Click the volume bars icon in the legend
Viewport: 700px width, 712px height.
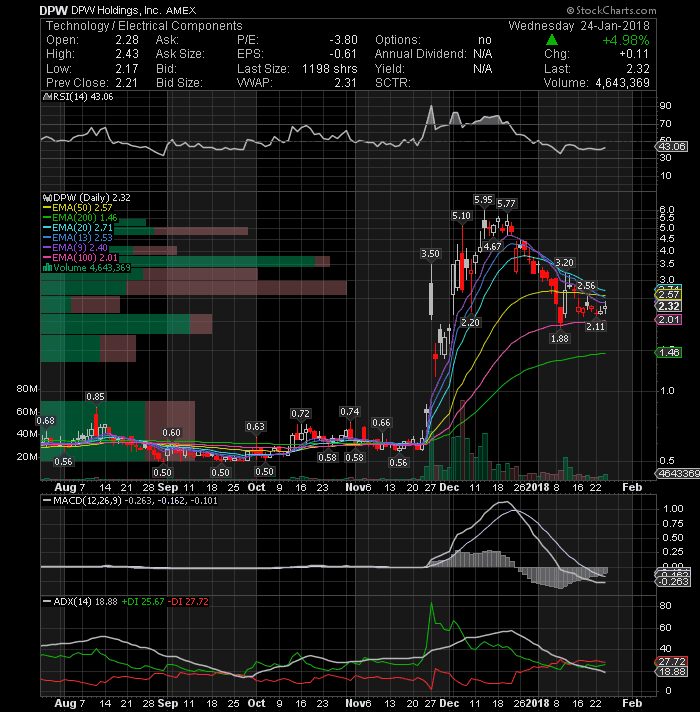coord(47,268)
